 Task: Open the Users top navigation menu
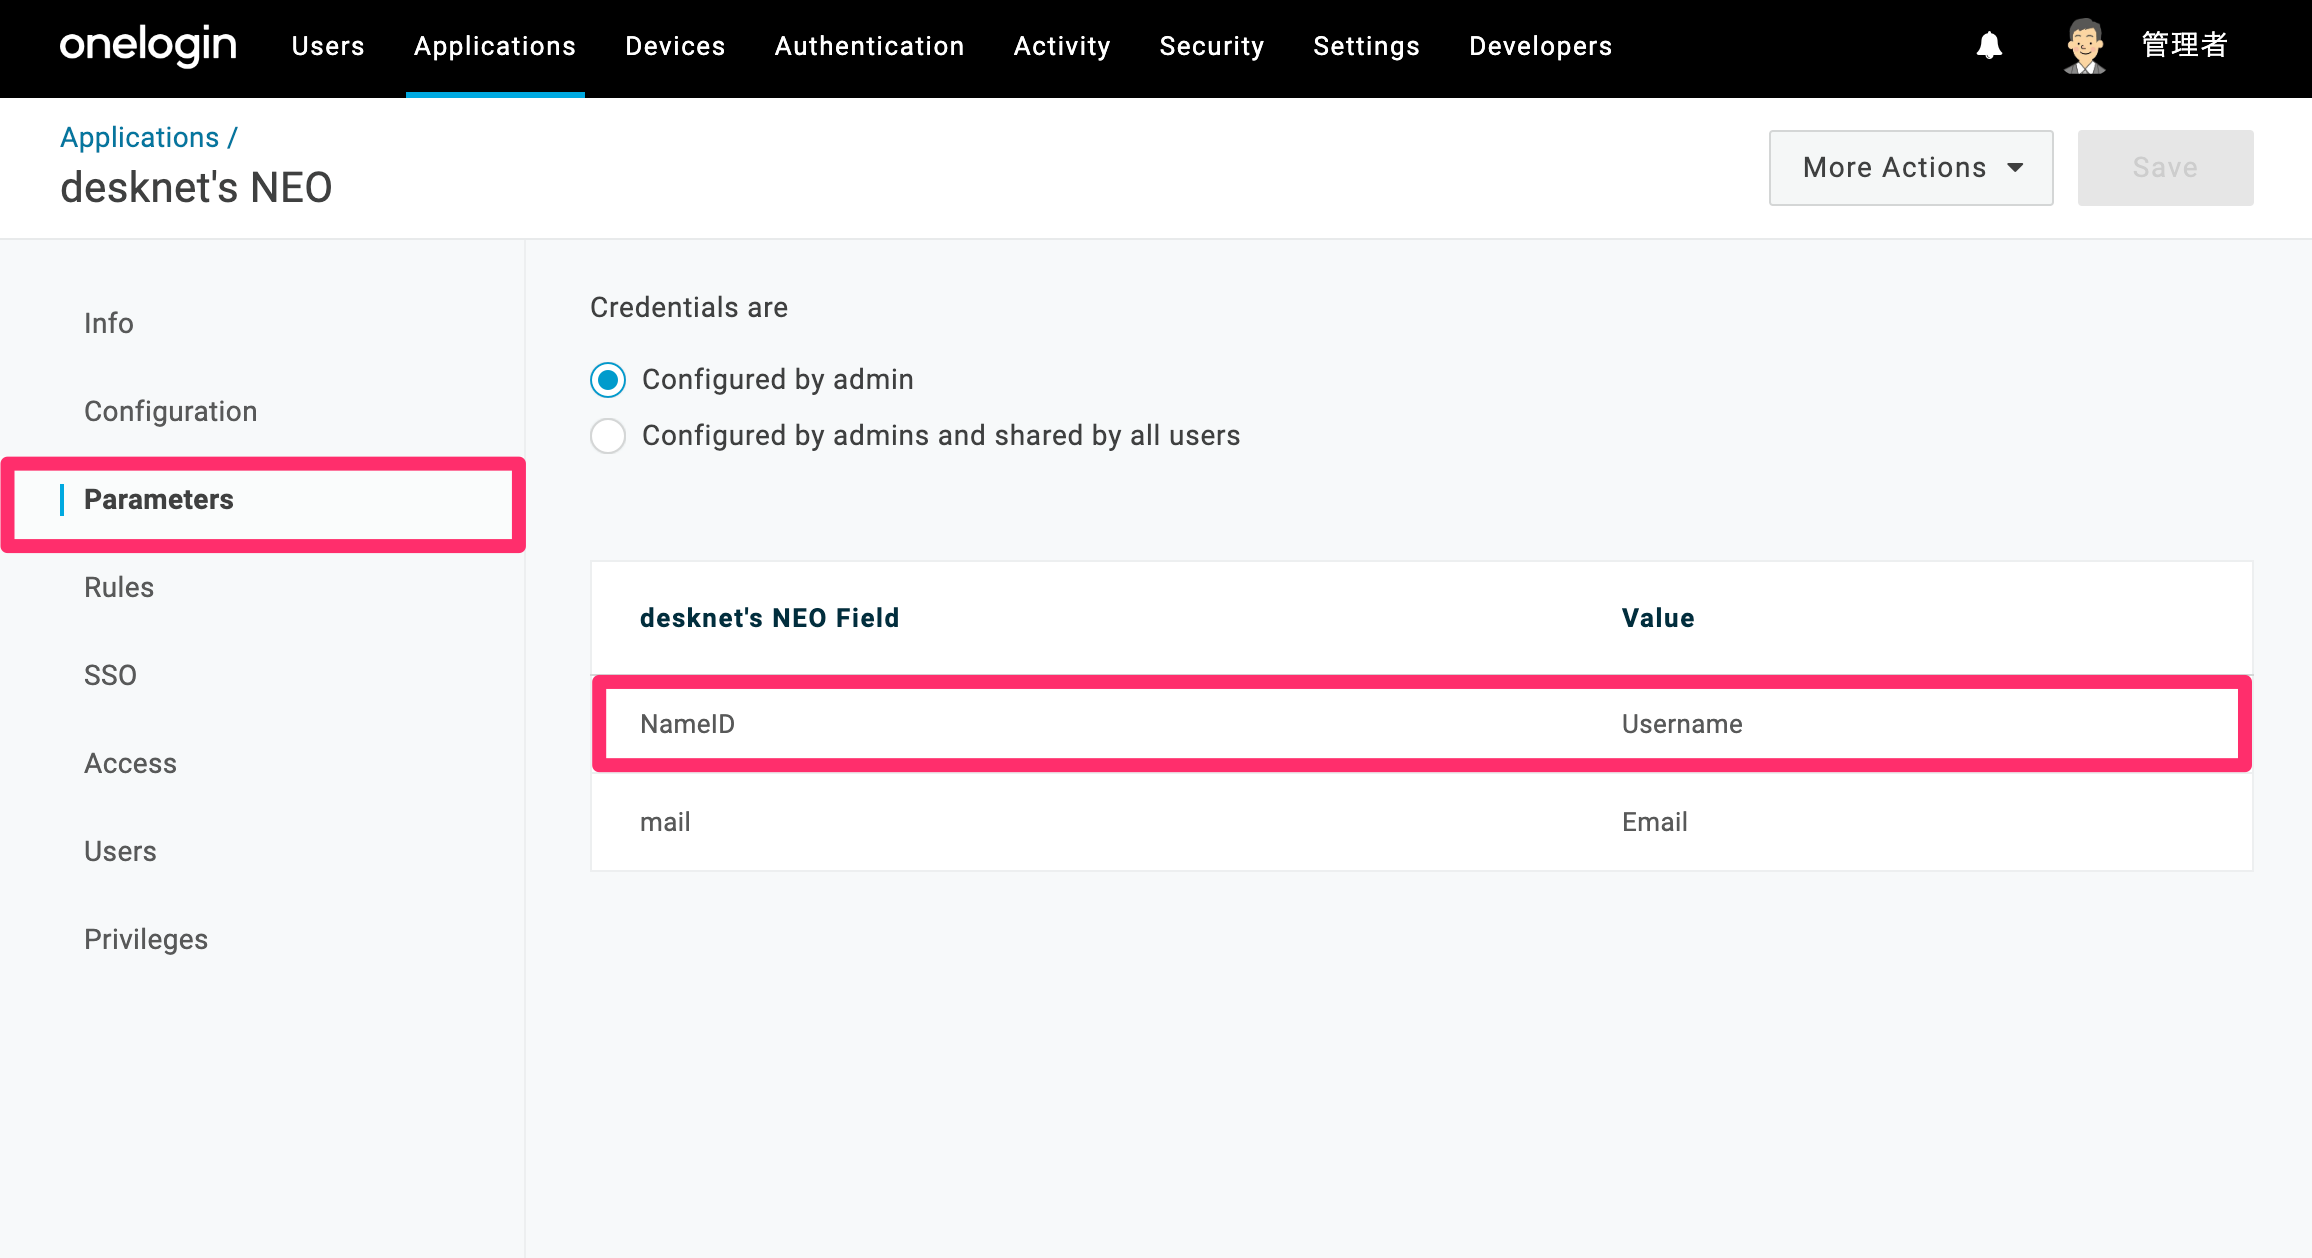tap(328, 46)
